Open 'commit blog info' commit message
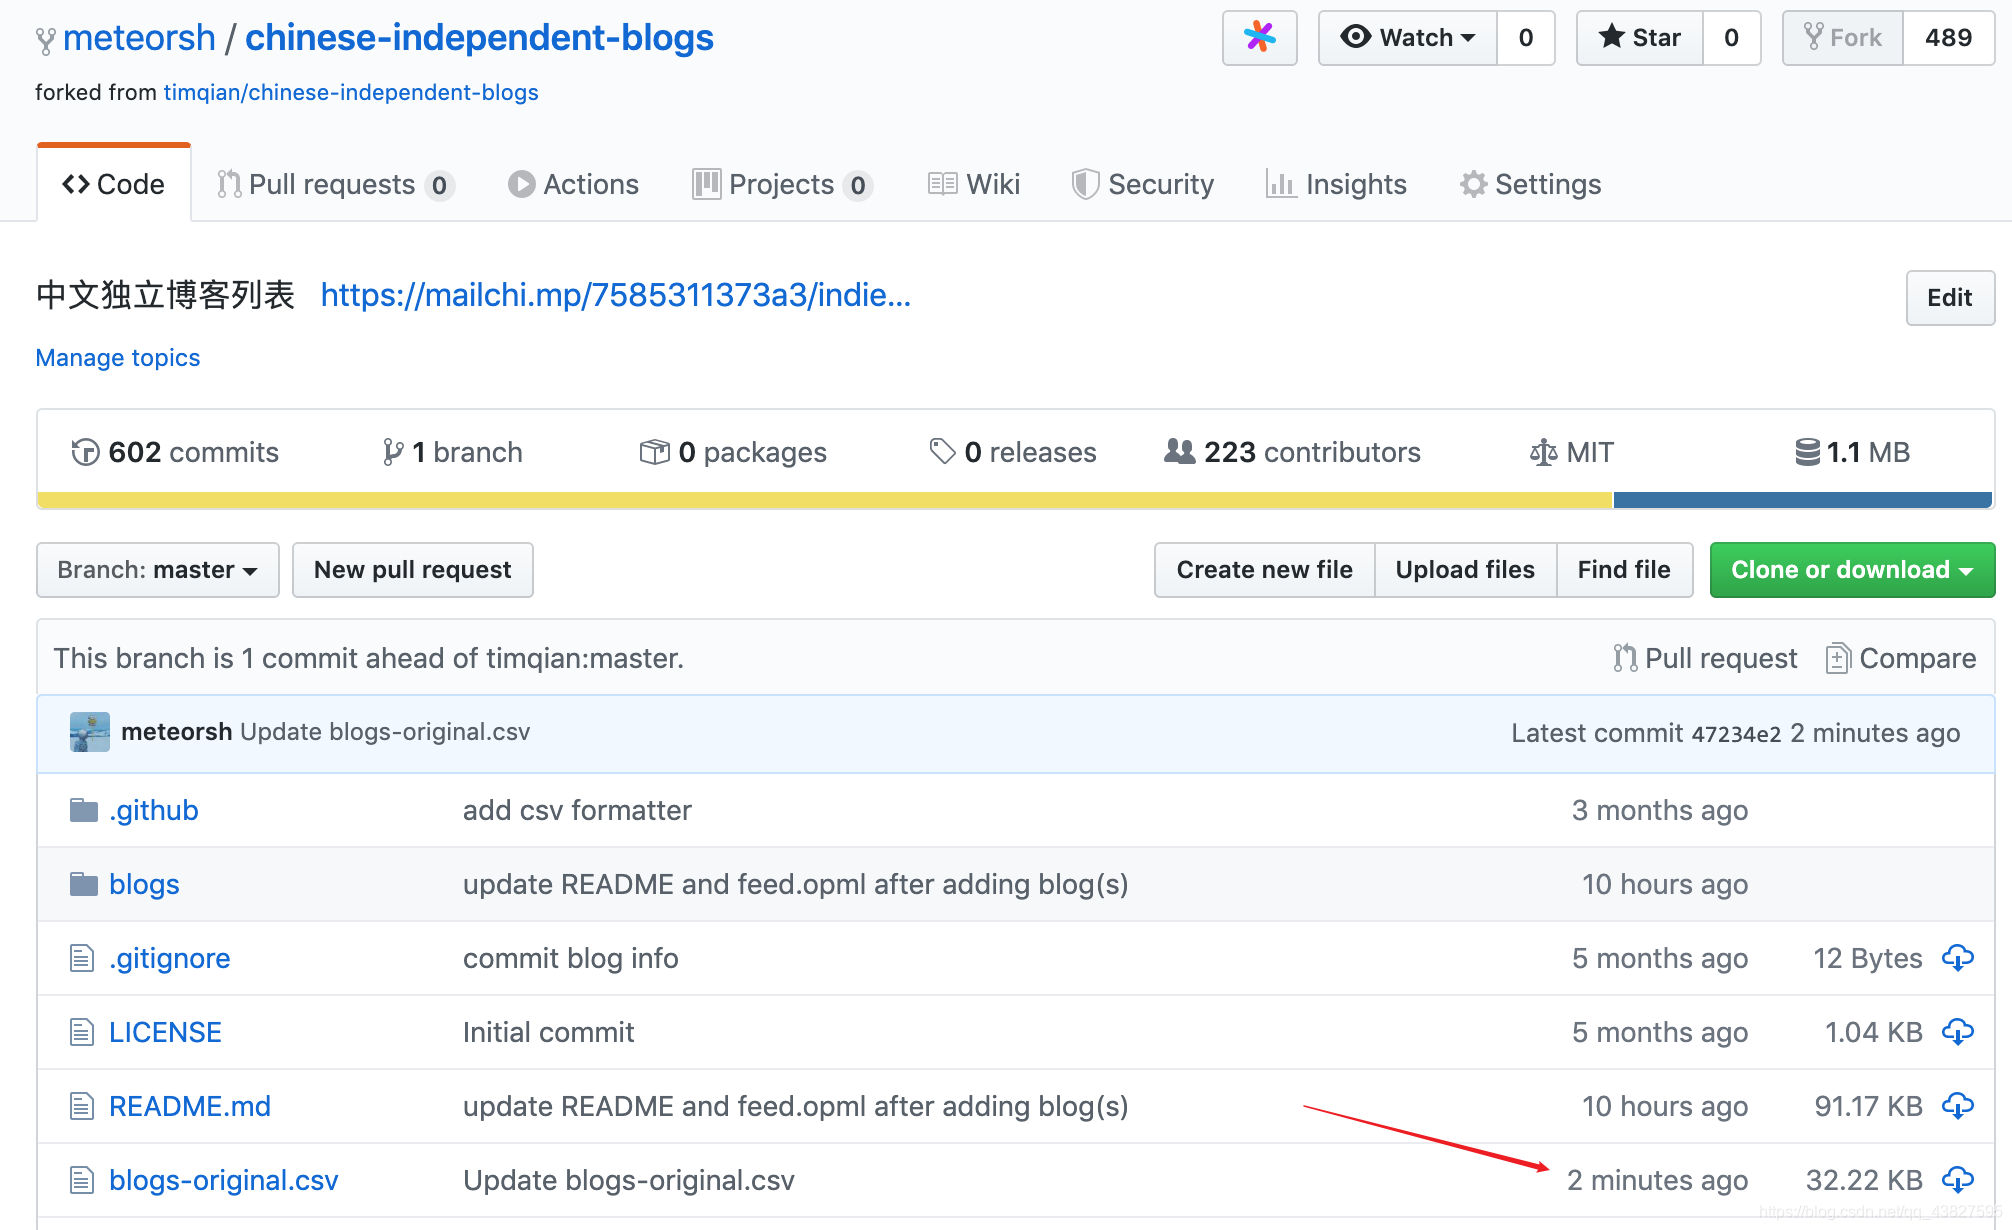The width and height of the screenshot is (2012, 1230). [570, 958]
